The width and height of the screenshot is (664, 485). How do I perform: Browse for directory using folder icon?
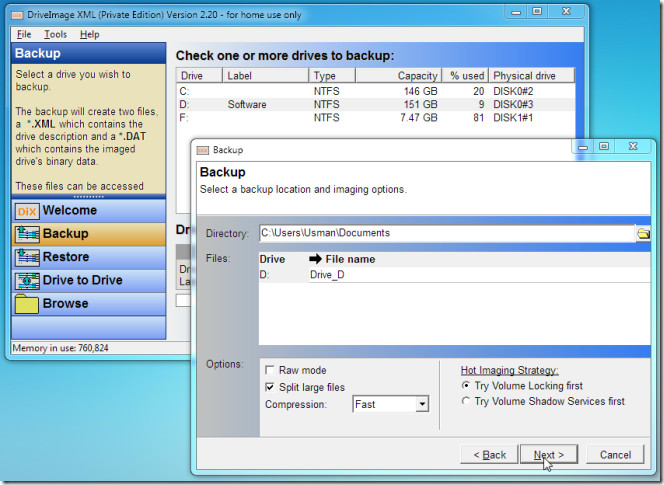point(643,233)
